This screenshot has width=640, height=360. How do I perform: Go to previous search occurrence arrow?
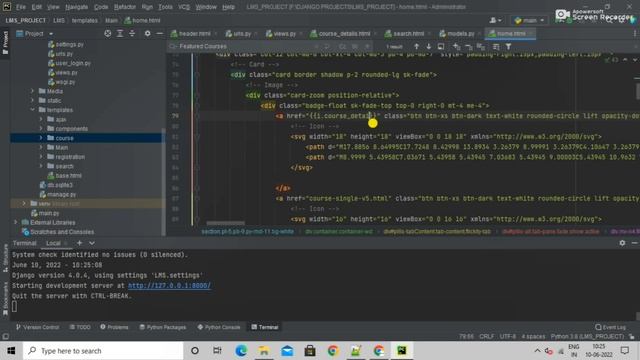[x=416, y=47]
